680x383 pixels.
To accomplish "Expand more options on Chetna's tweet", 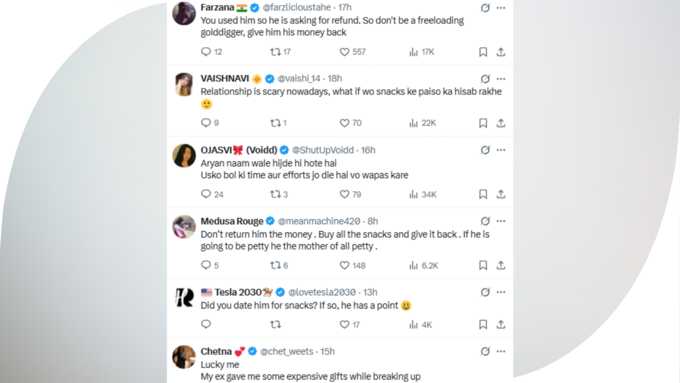I will click(501, 351).
